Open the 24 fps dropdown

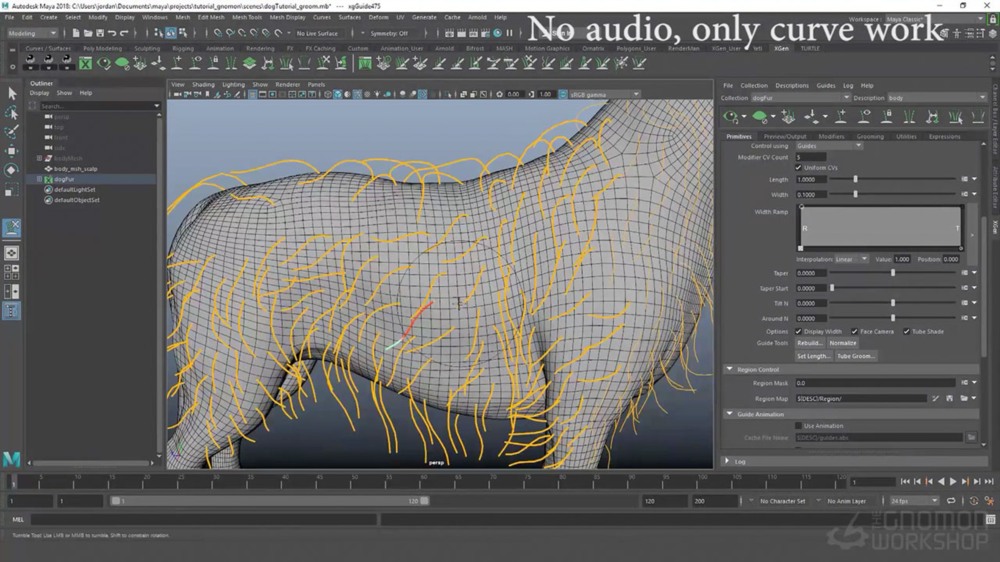coord(915,501)
